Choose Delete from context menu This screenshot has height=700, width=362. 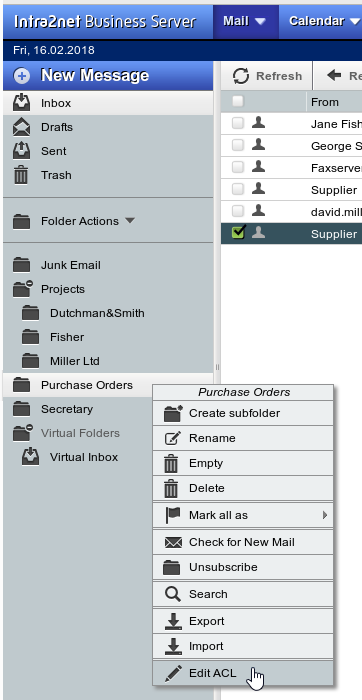[x=243, y=488]
